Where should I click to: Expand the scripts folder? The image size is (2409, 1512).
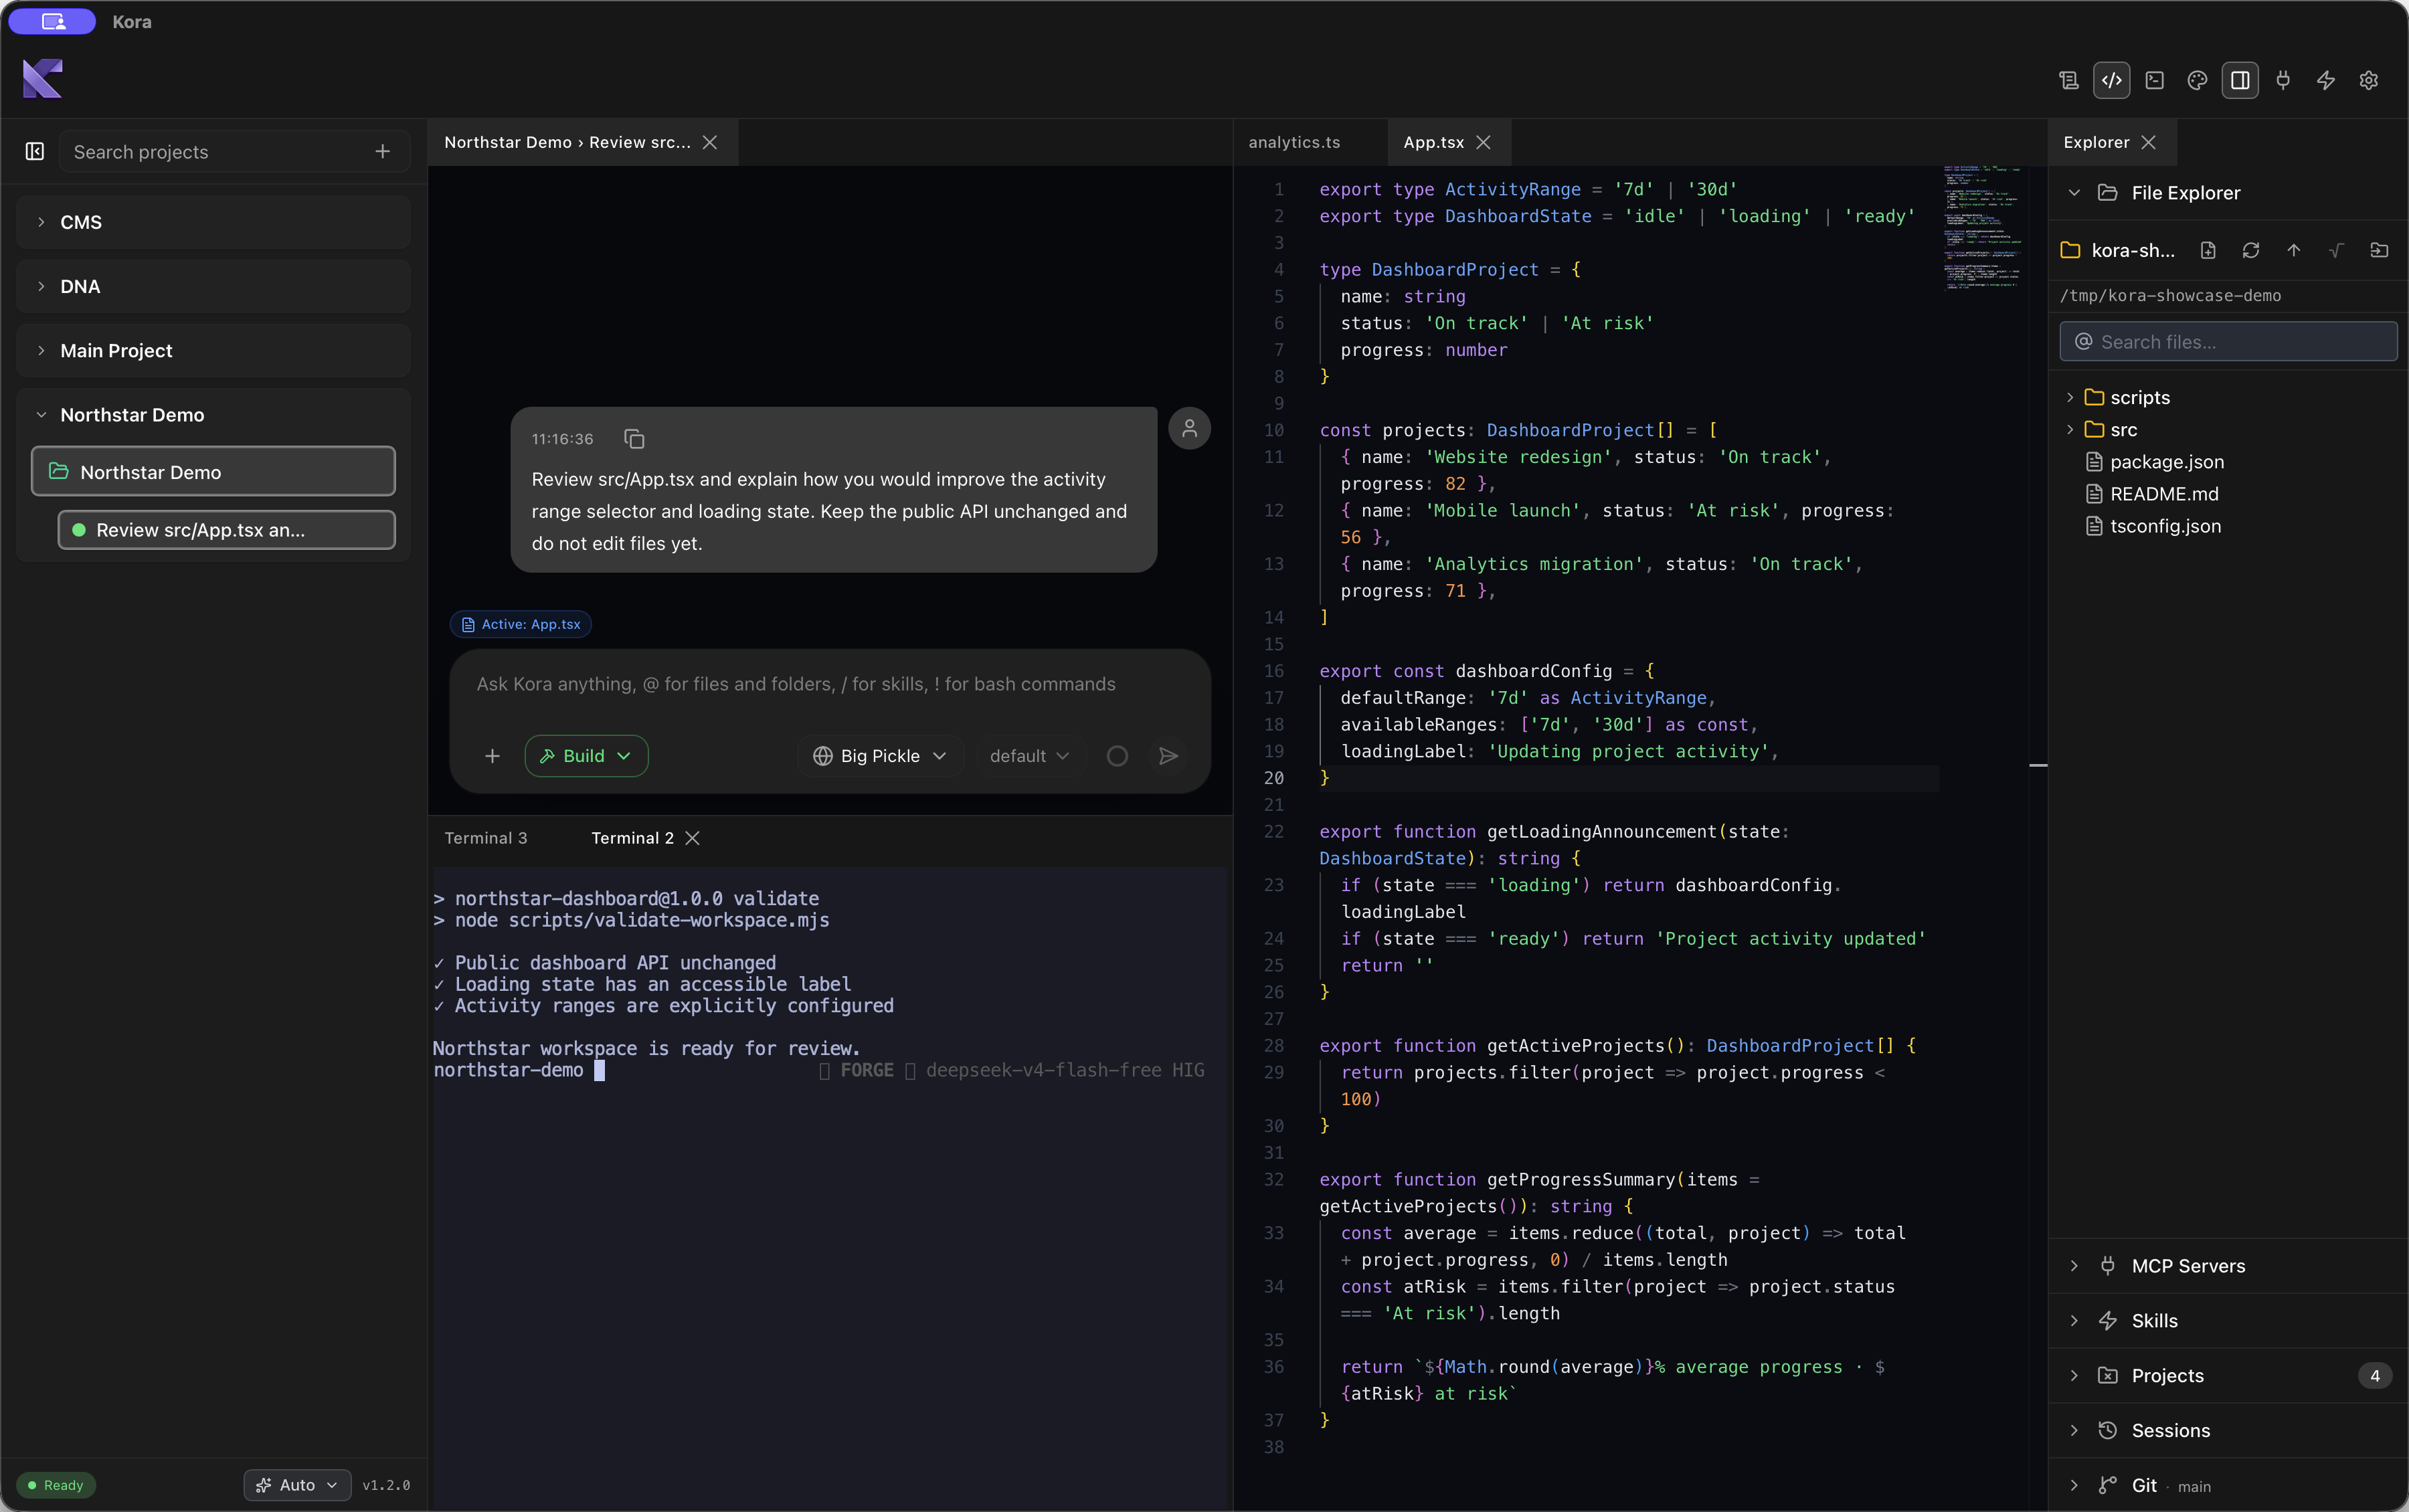[2228, 397]
